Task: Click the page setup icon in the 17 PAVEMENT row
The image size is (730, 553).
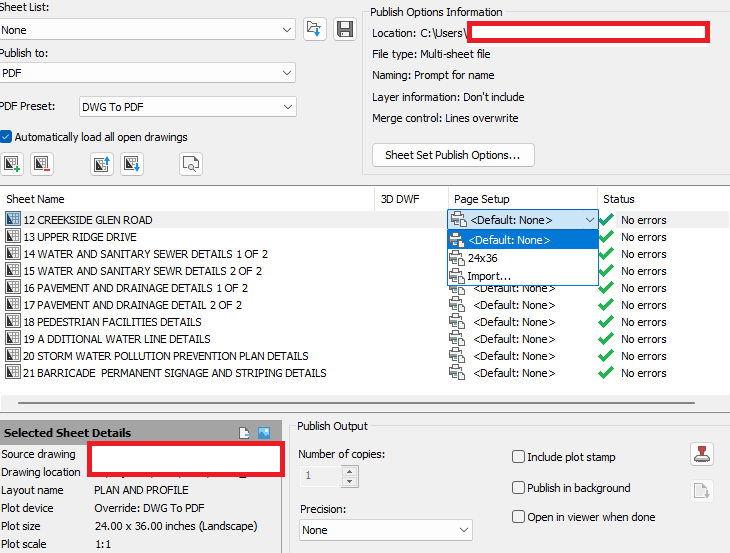Action: pyautogui.click(x=457, y=304)
